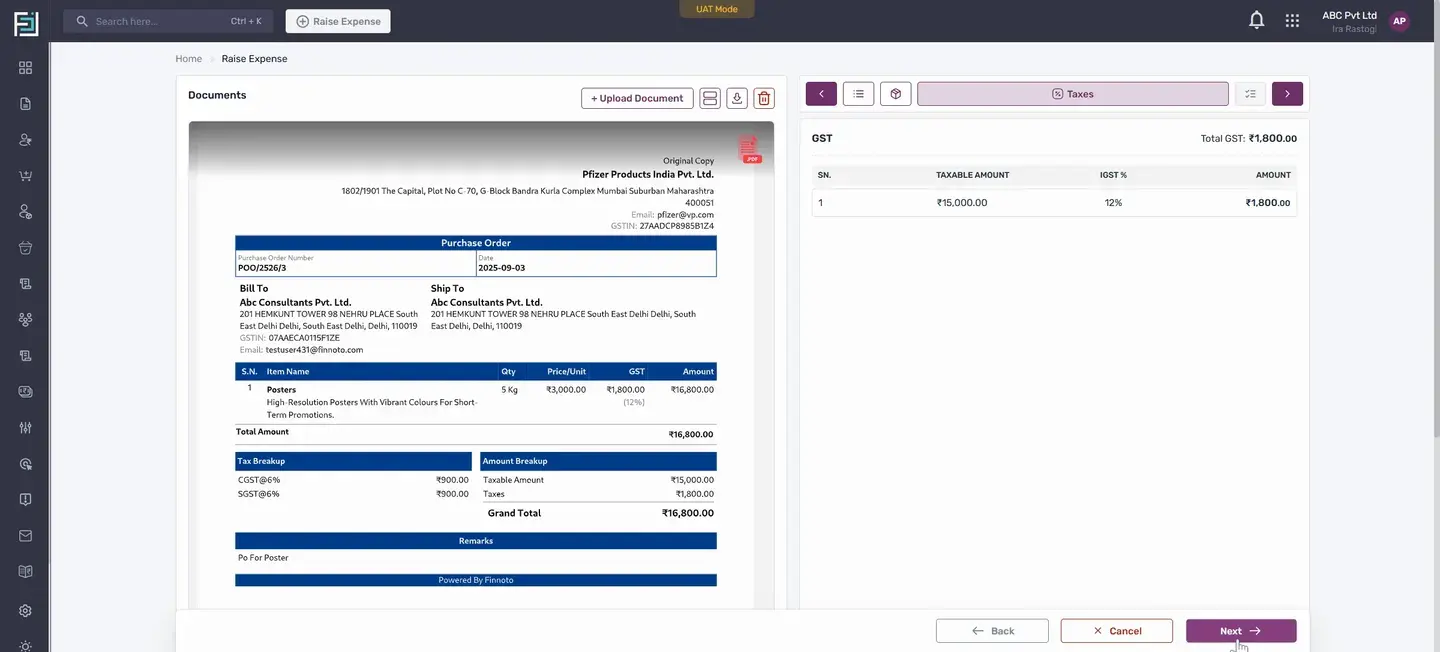
Task: Click the Raise Expense breadcrumb
Action: [x=254, y=59]
